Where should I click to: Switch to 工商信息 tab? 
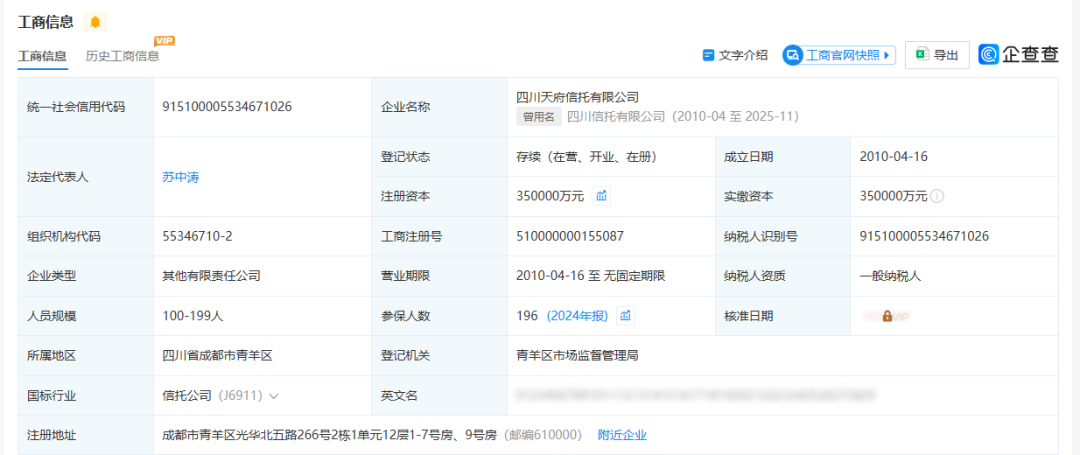(x=42, y=56)
